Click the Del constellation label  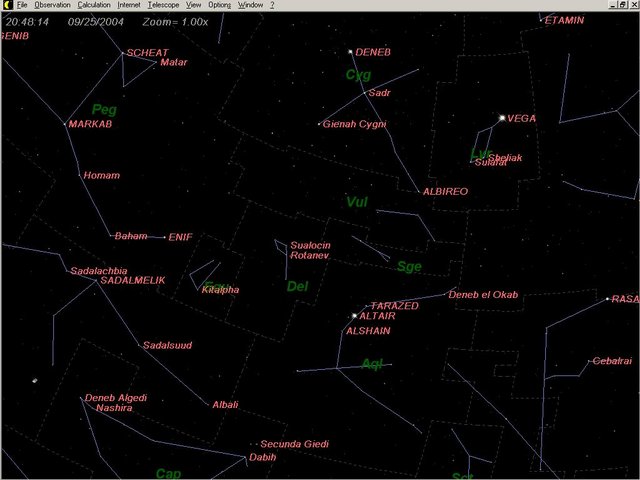click(x=297, y=287)
